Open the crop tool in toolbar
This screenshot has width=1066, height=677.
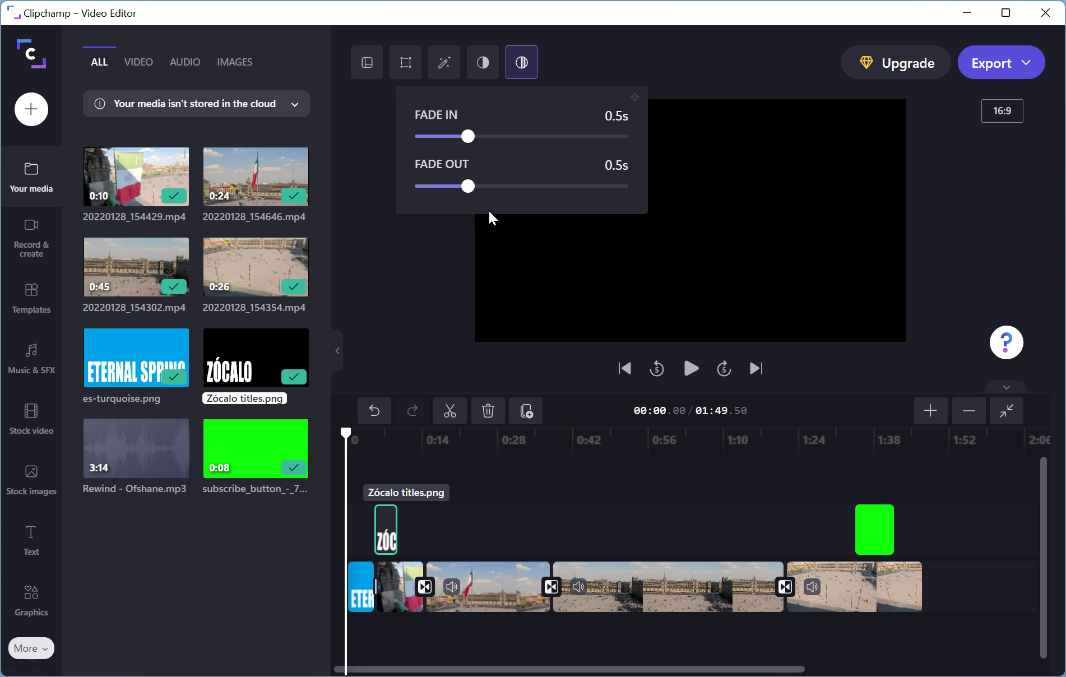coord(406,63)
